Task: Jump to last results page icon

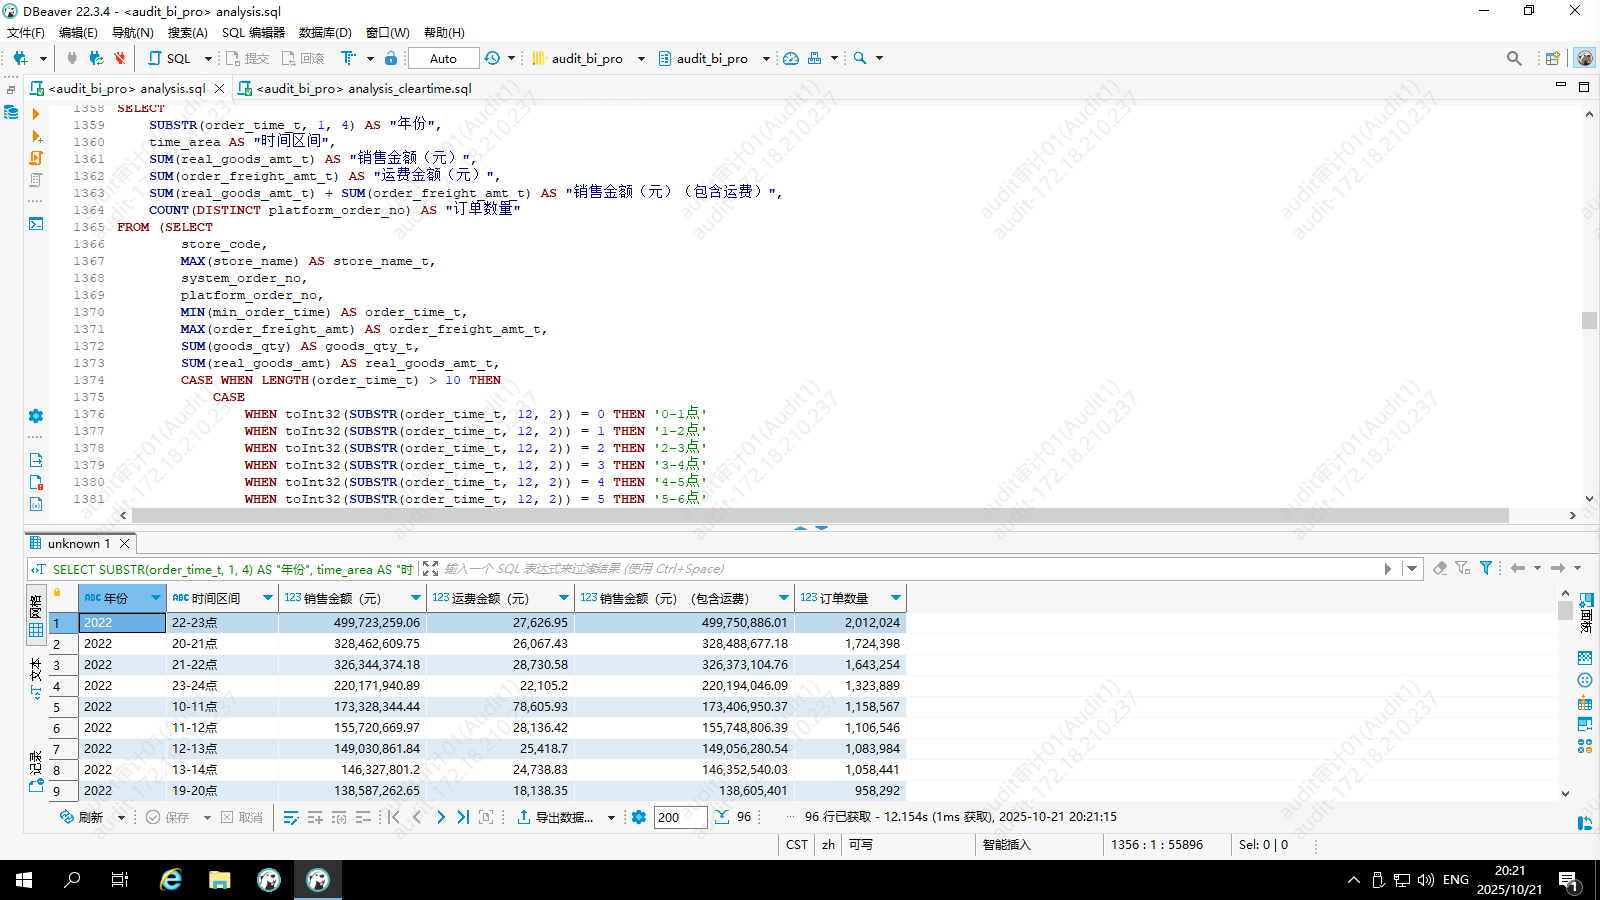Action: click(x=463, y=817)
